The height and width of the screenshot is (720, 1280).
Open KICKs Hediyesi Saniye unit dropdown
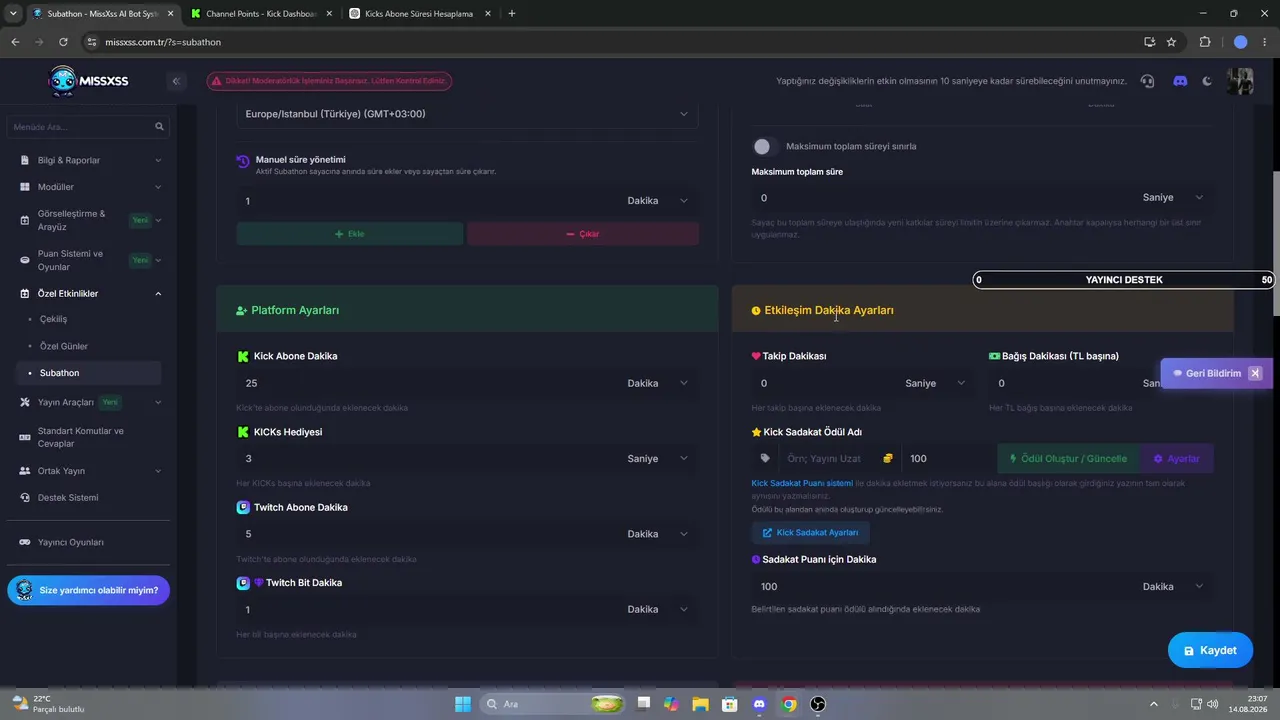658,459
